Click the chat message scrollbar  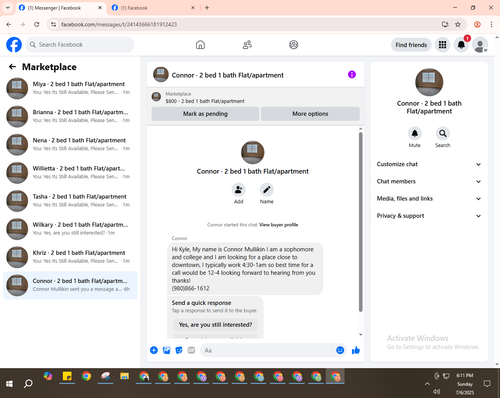(360, 222)
